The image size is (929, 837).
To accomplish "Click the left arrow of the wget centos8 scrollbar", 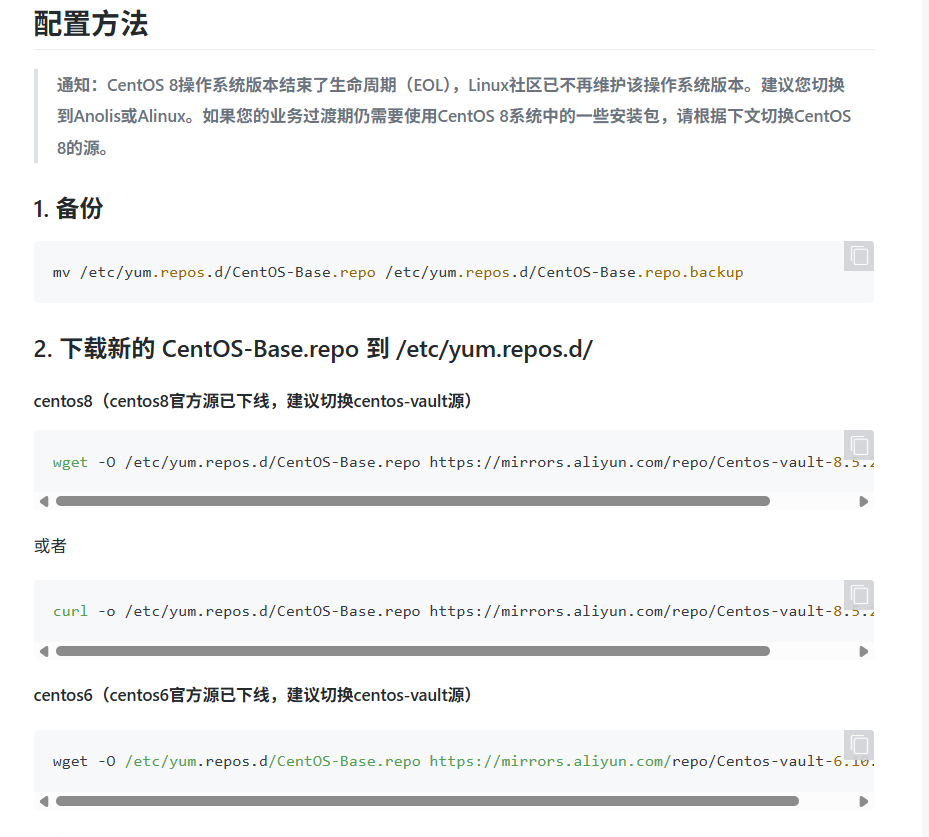I will [x=44, y=501].
